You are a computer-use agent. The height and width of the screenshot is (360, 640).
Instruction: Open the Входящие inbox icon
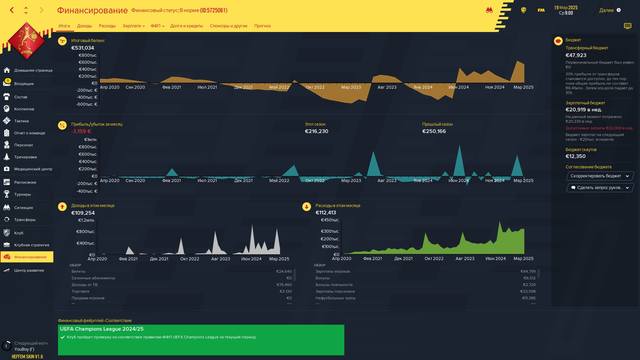click(7, 83)
